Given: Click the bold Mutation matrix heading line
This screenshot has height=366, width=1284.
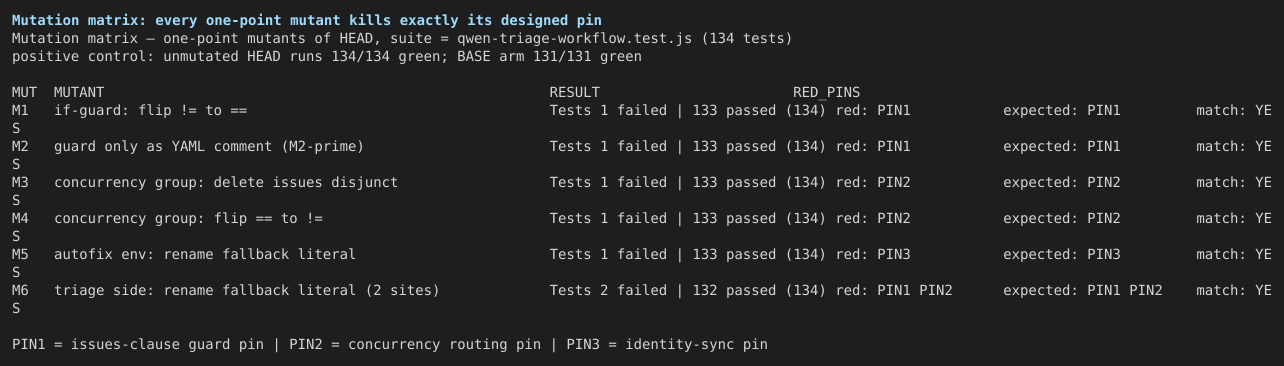Looking at the screenshot, I should click(x=307, y=20).
